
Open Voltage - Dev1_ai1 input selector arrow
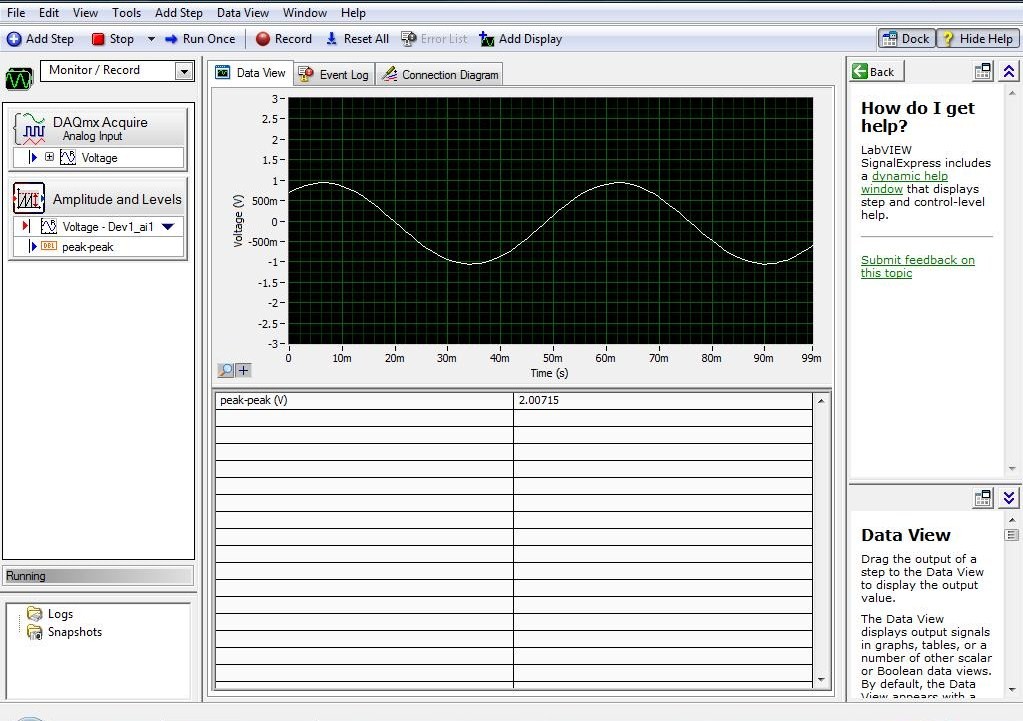tap(168, 227)
